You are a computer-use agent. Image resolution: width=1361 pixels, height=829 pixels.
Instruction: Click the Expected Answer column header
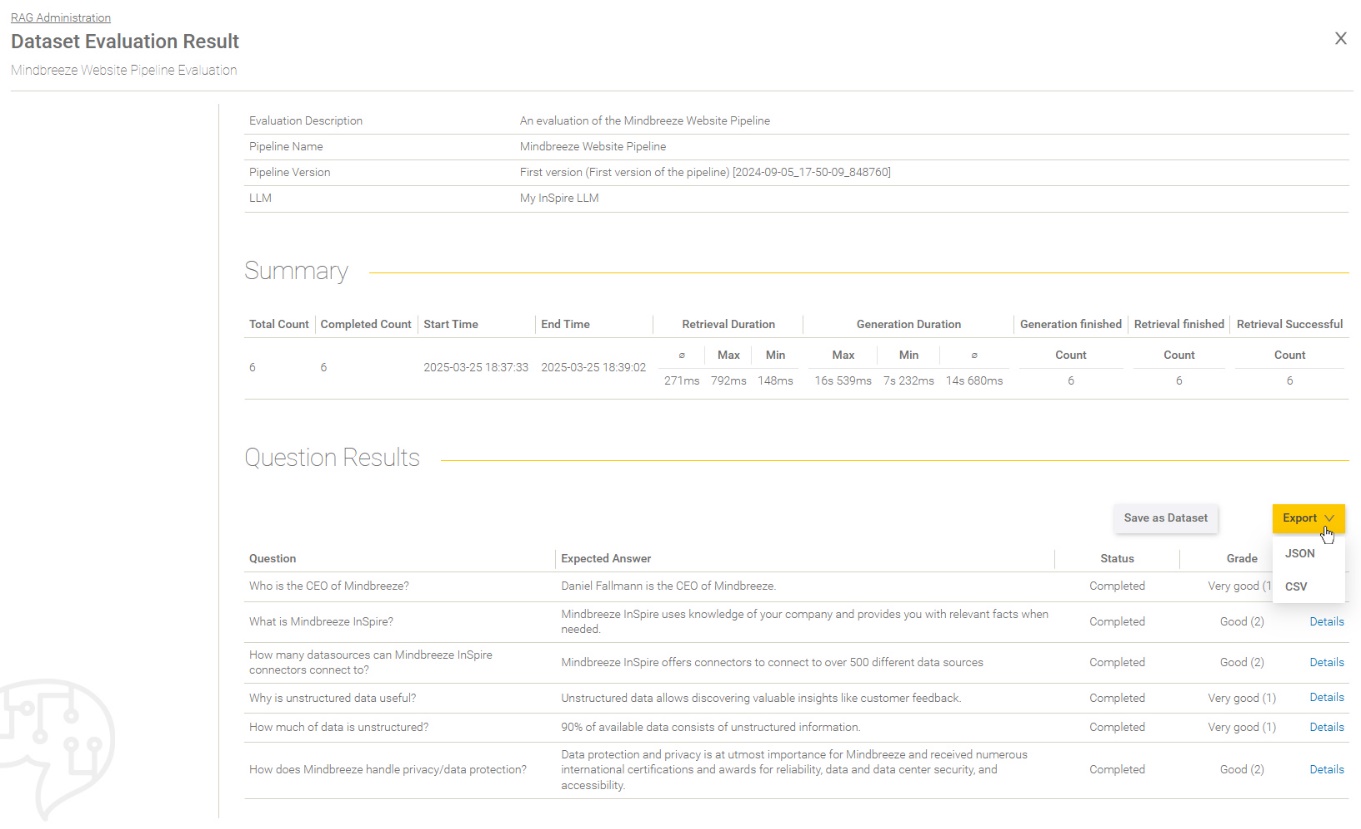(x=606, y=559)
